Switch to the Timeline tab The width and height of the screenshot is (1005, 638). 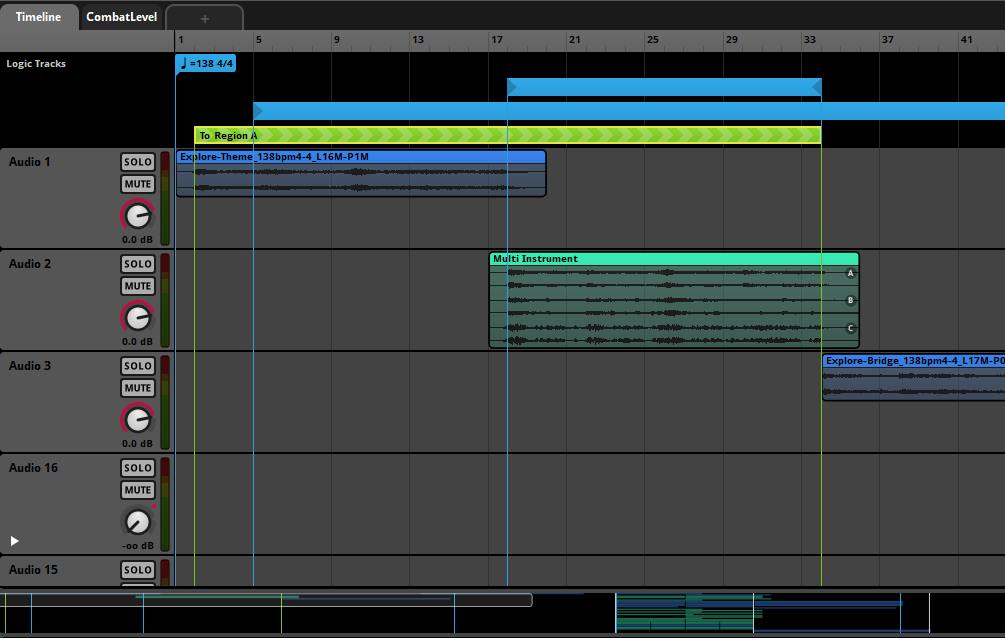(x=38, y=17)
